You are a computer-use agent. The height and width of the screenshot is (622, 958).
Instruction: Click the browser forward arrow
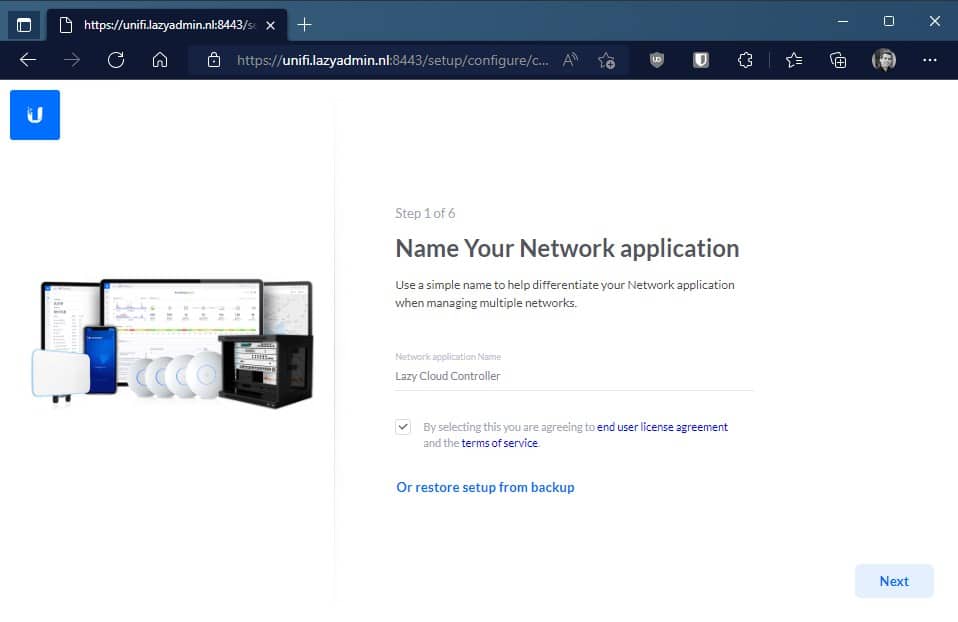(72, 60)
